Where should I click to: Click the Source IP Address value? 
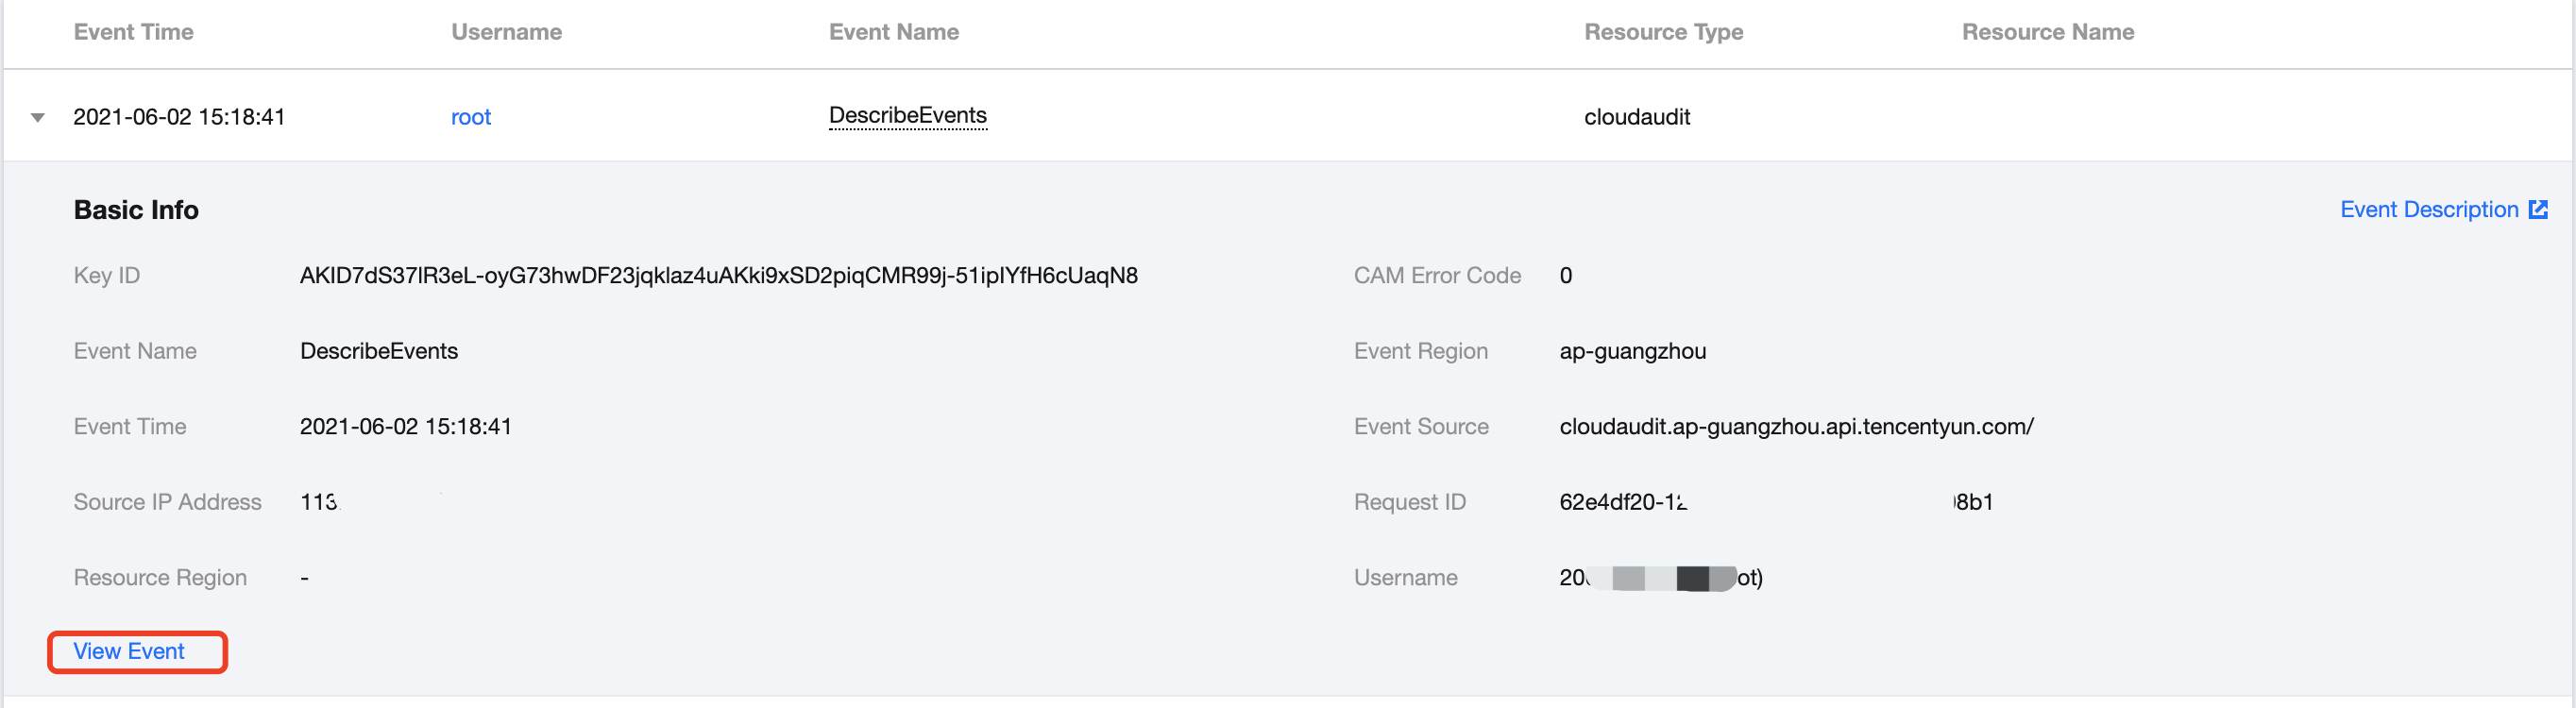coord(320,502)
